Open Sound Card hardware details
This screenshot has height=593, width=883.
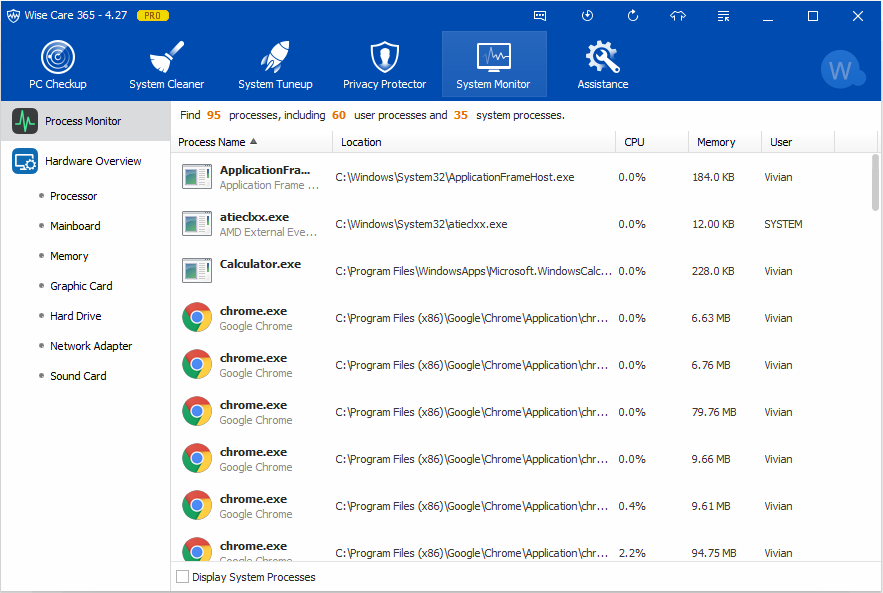point(78,376)
